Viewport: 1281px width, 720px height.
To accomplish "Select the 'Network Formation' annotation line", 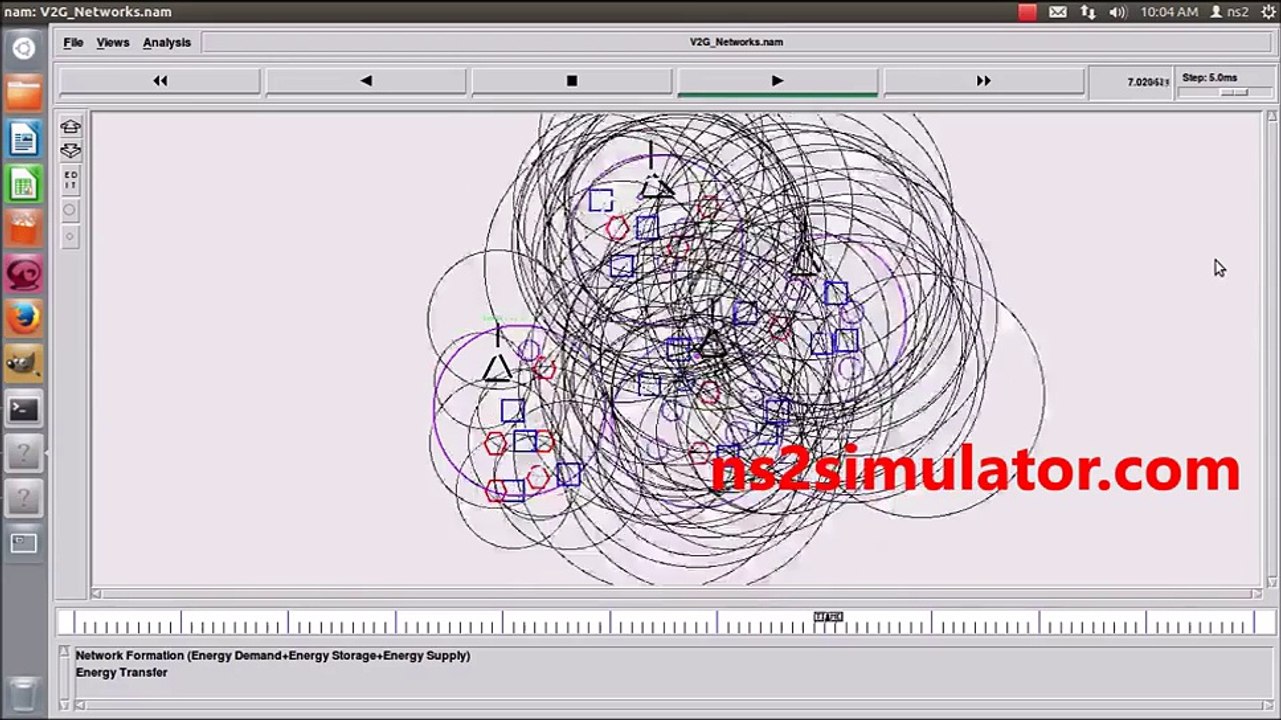I will coord(272,656).
